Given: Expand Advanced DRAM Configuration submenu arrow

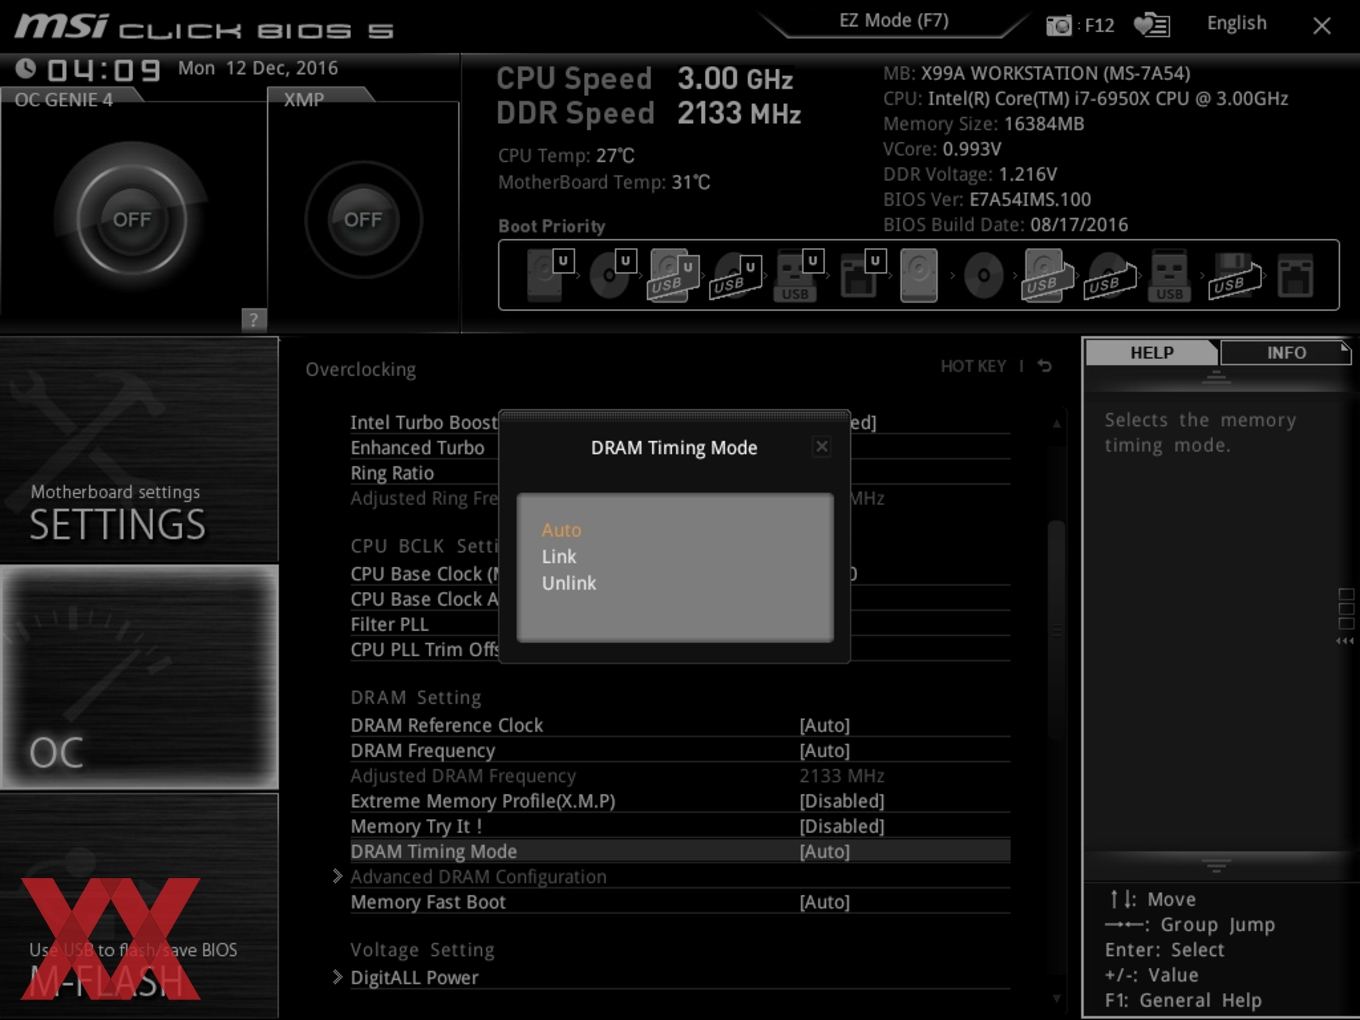Looking at the screenshot, I should [338, 876].
